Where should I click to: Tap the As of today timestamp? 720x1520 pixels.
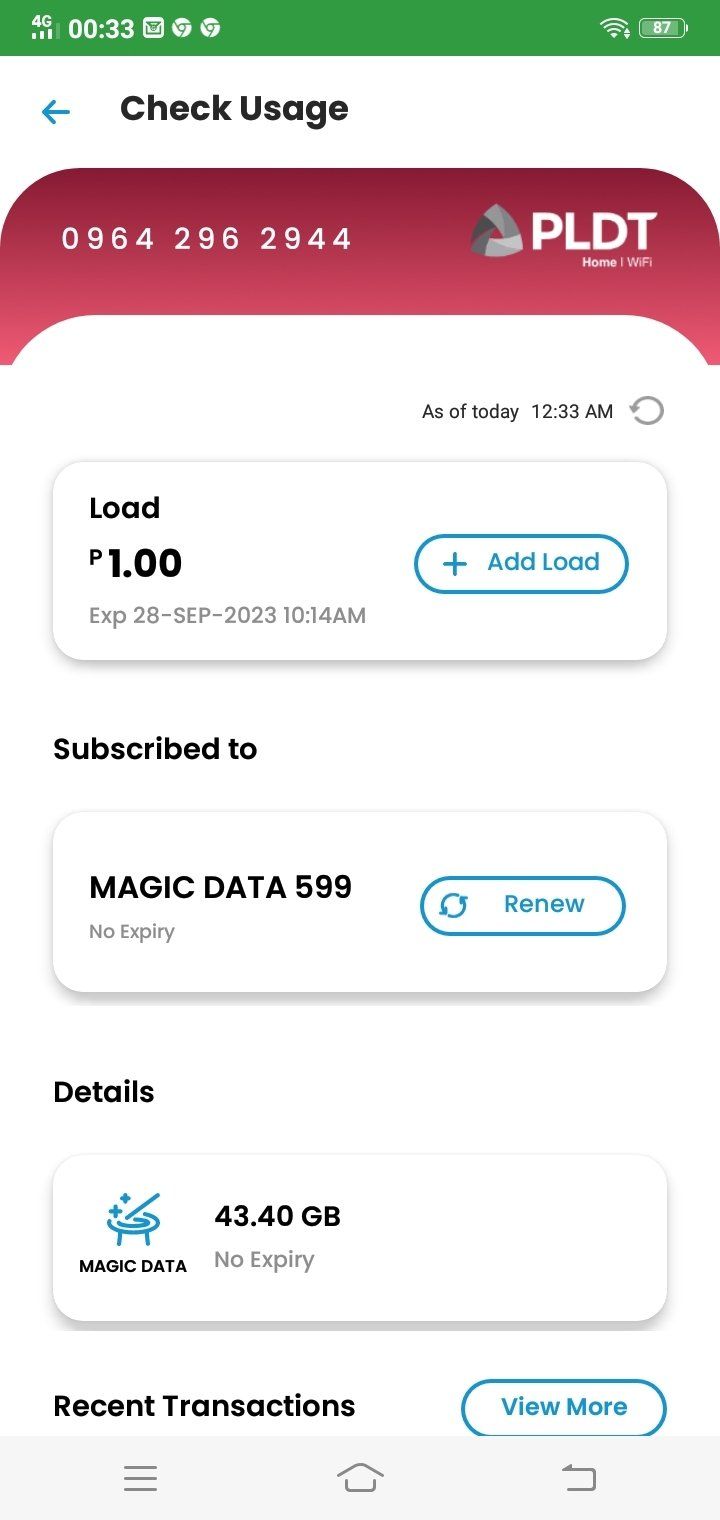pyautogui.click(x=517, y=412)
